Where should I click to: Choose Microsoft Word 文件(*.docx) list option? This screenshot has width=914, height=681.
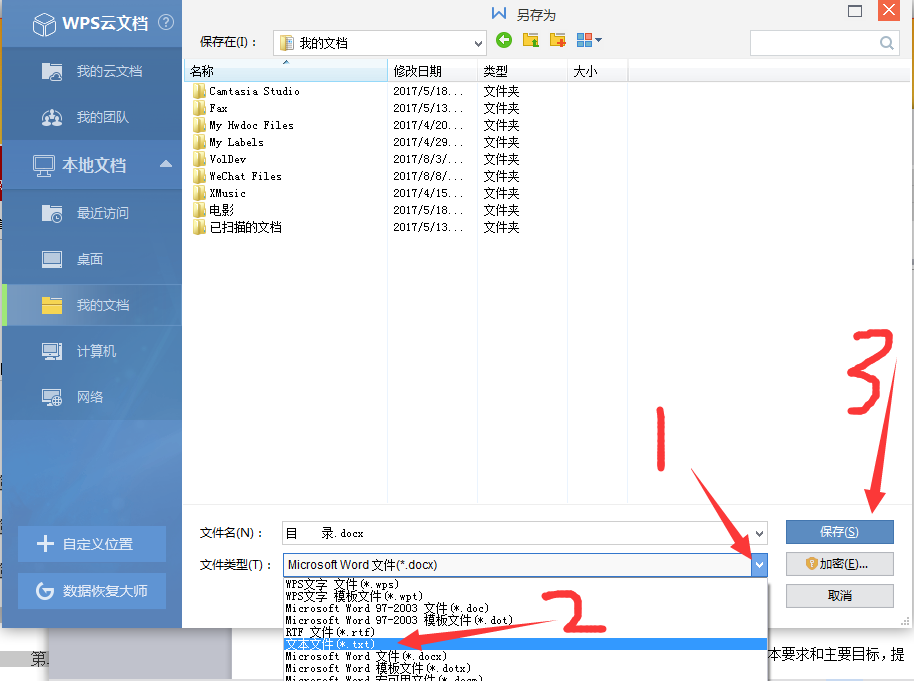pyautogui.click(x=525, y=657)
